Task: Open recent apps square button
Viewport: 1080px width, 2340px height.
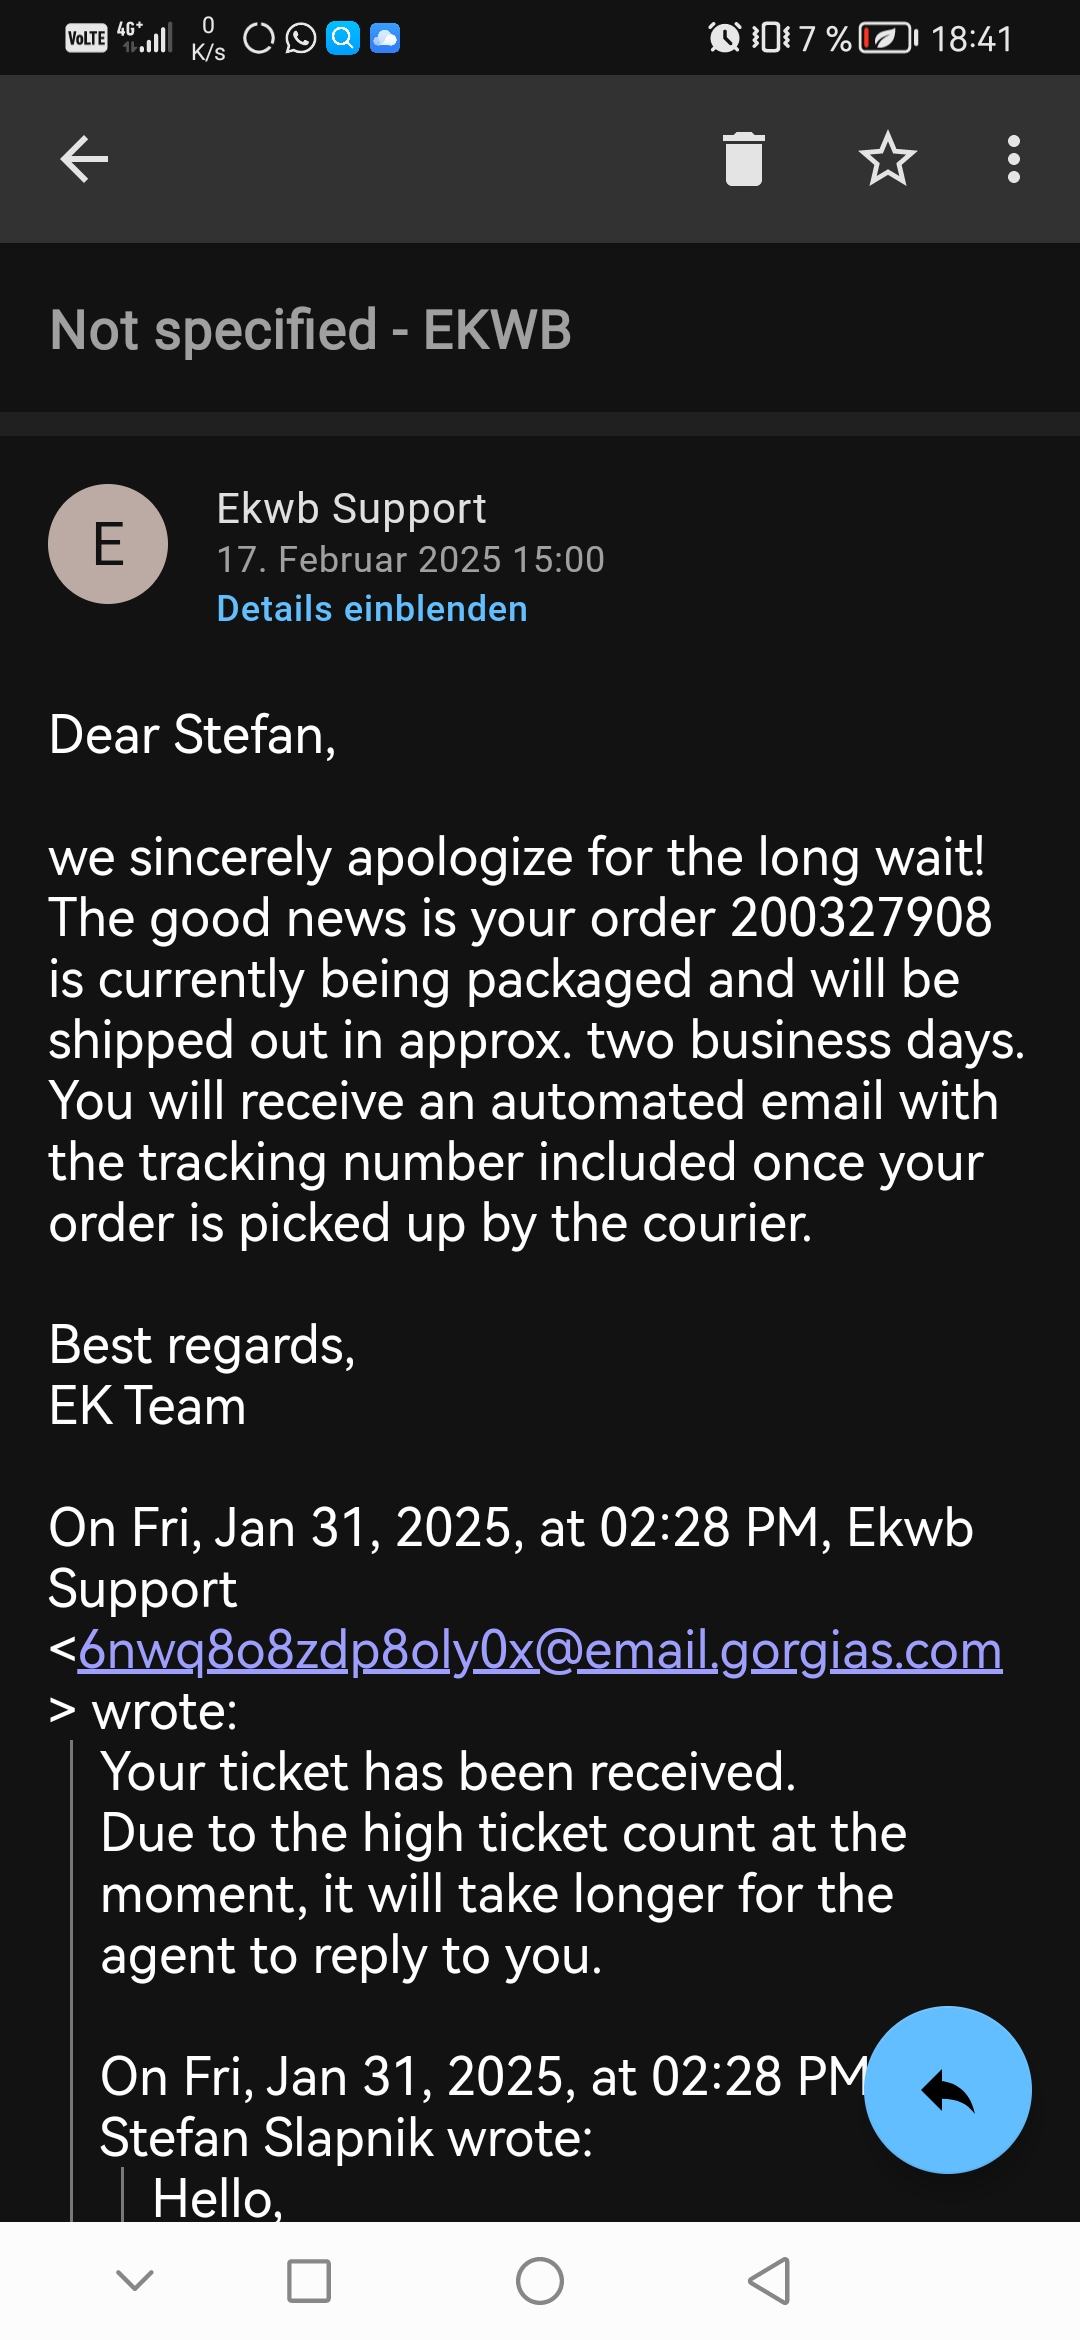Action: 309,2281
